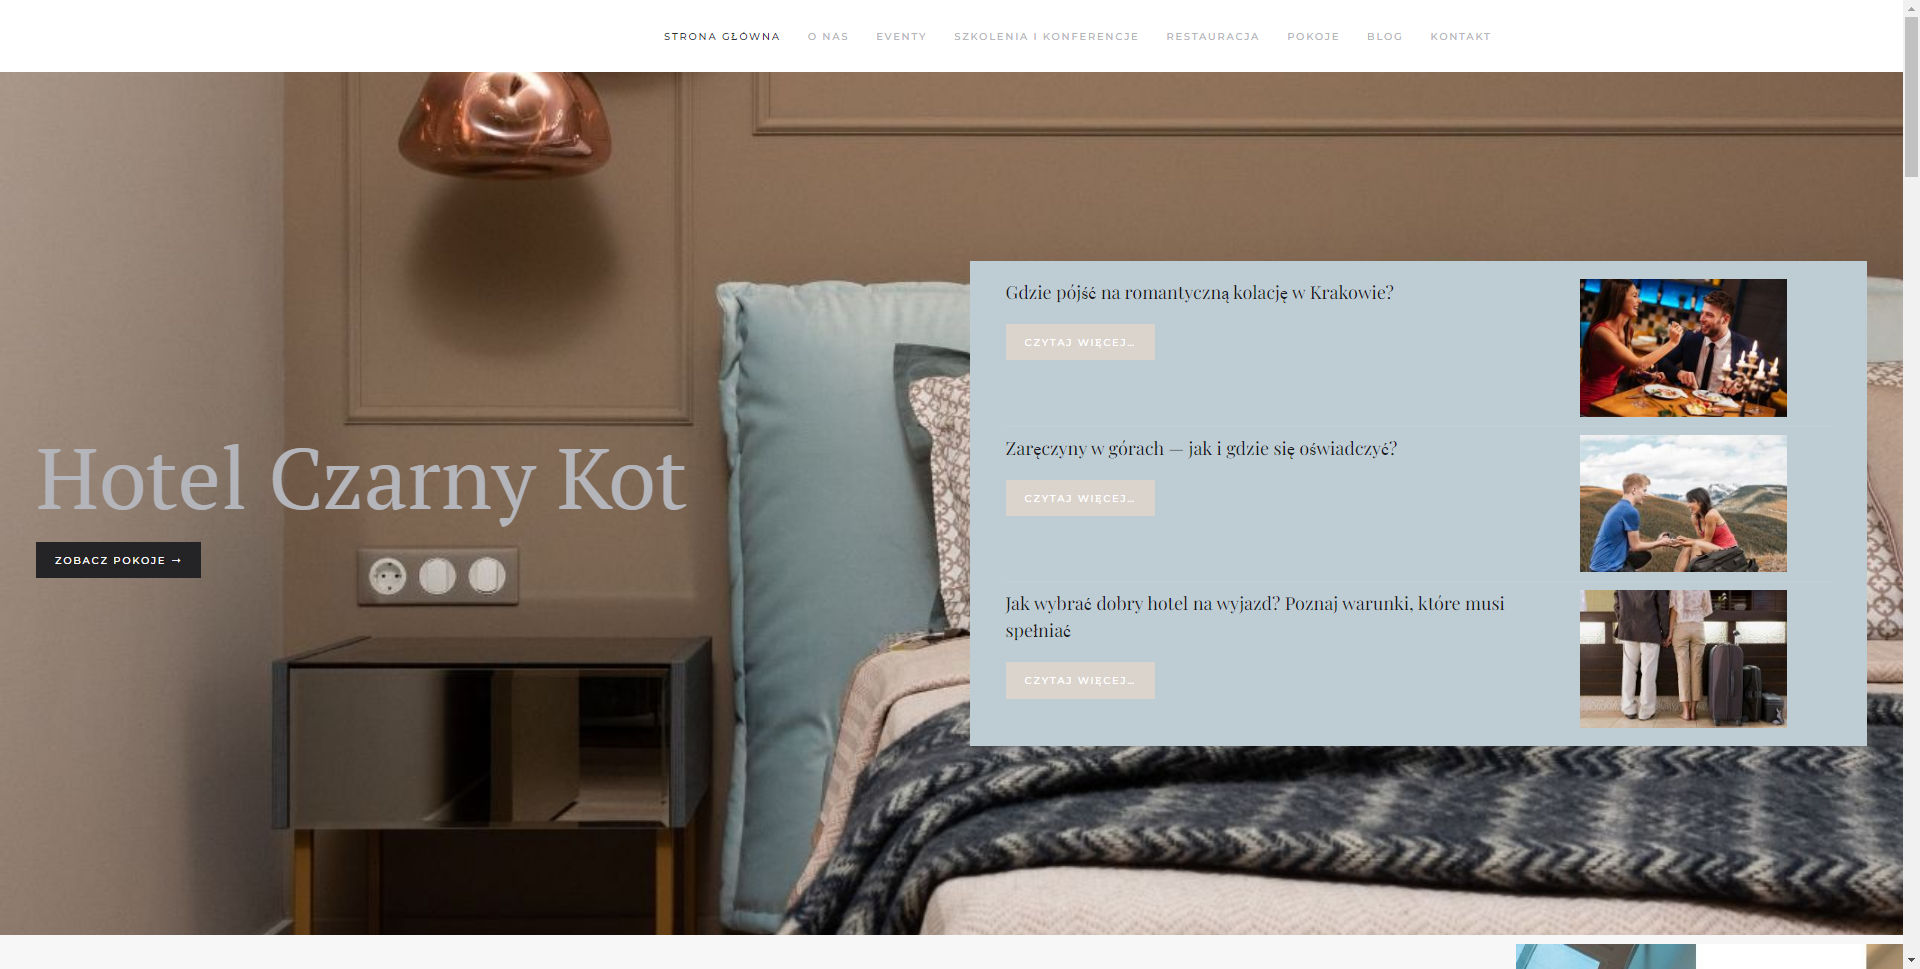The height and width of the screenshot is (969, 1920).
Task: Open the Eventy menu link
Action: (901, 36)
